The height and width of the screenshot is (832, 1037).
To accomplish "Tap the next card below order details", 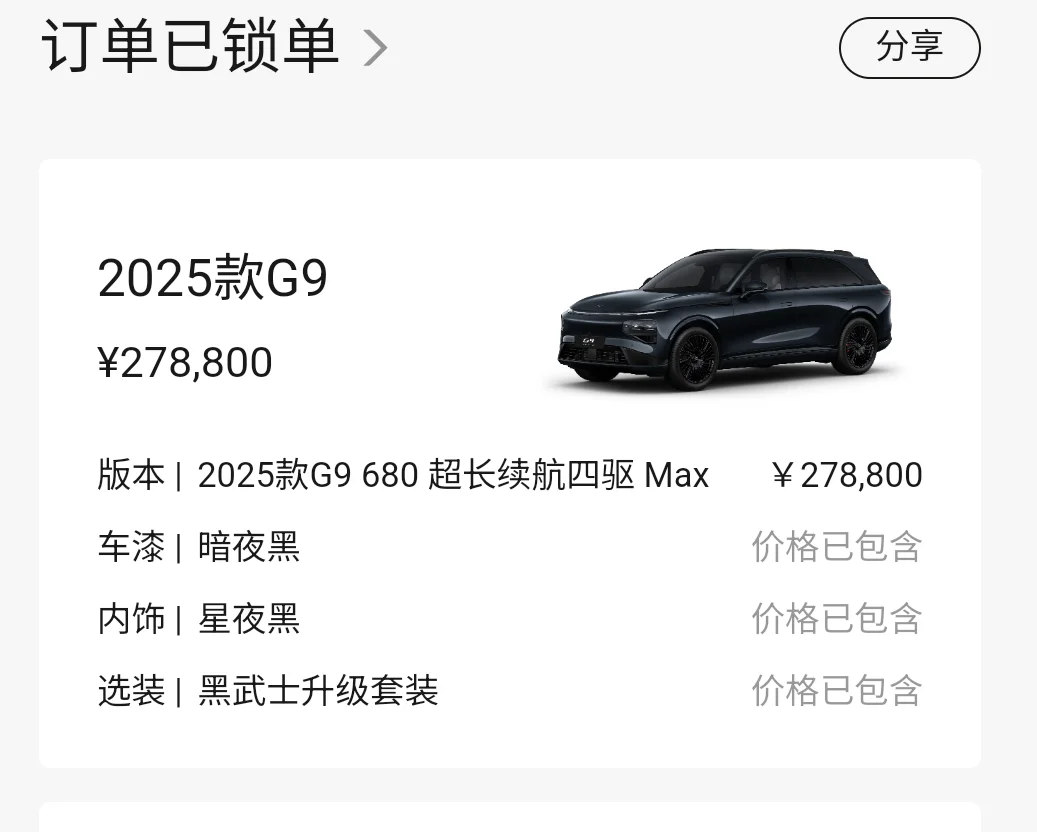I will [x=510, y=817].
